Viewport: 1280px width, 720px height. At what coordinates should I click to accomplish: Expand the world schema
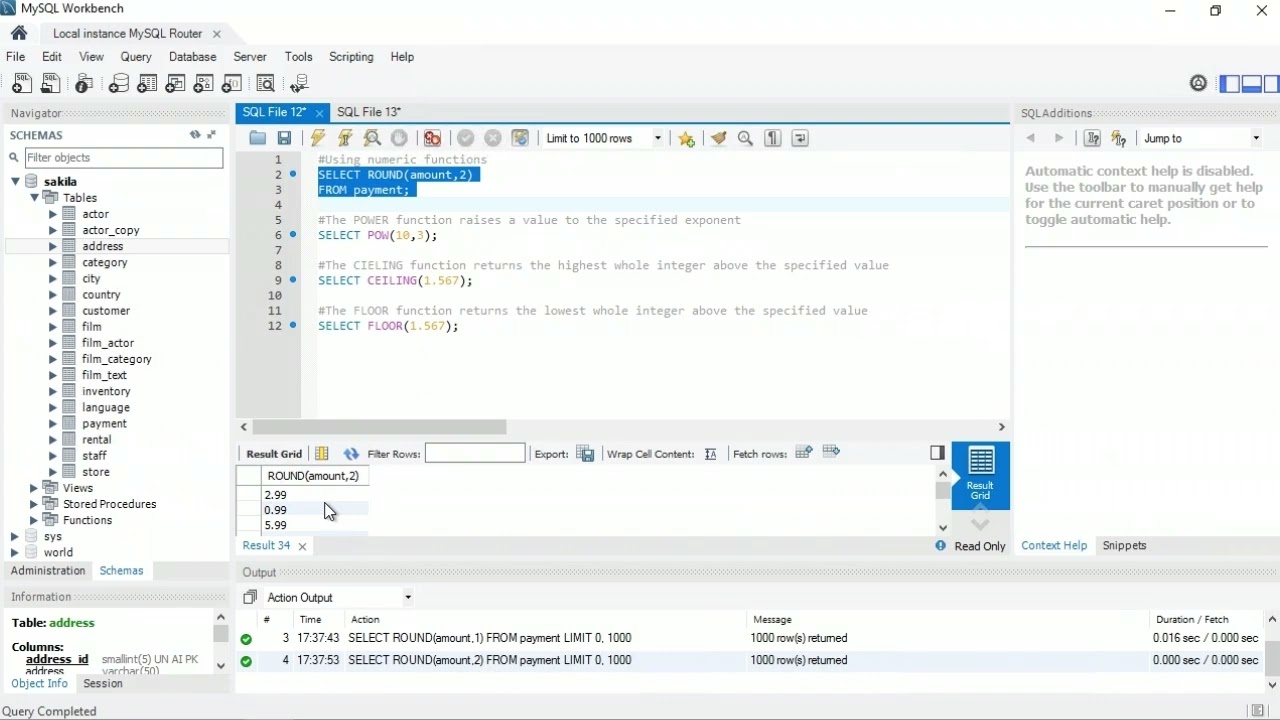point(15,552)
